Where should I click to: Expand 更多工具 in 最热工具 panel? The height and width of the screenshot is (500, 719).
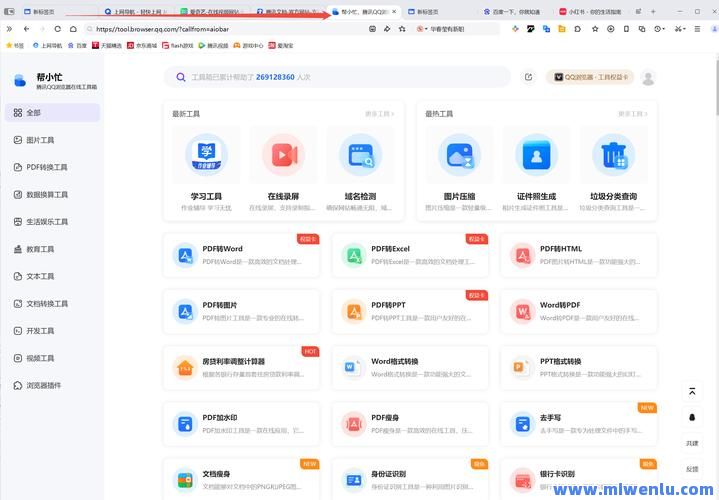[633, 114]
